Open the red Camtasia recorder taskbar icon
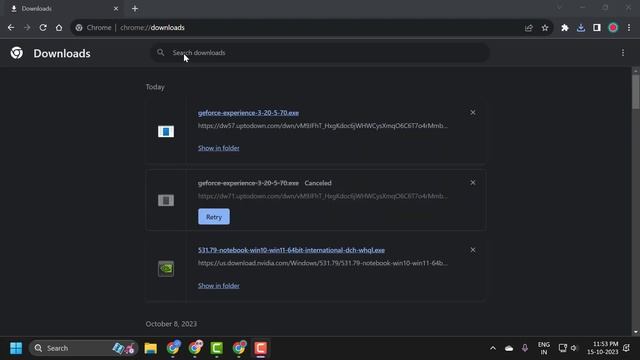Image resolution: width=640 pixels, height=360 pixels. coord(261,348)
